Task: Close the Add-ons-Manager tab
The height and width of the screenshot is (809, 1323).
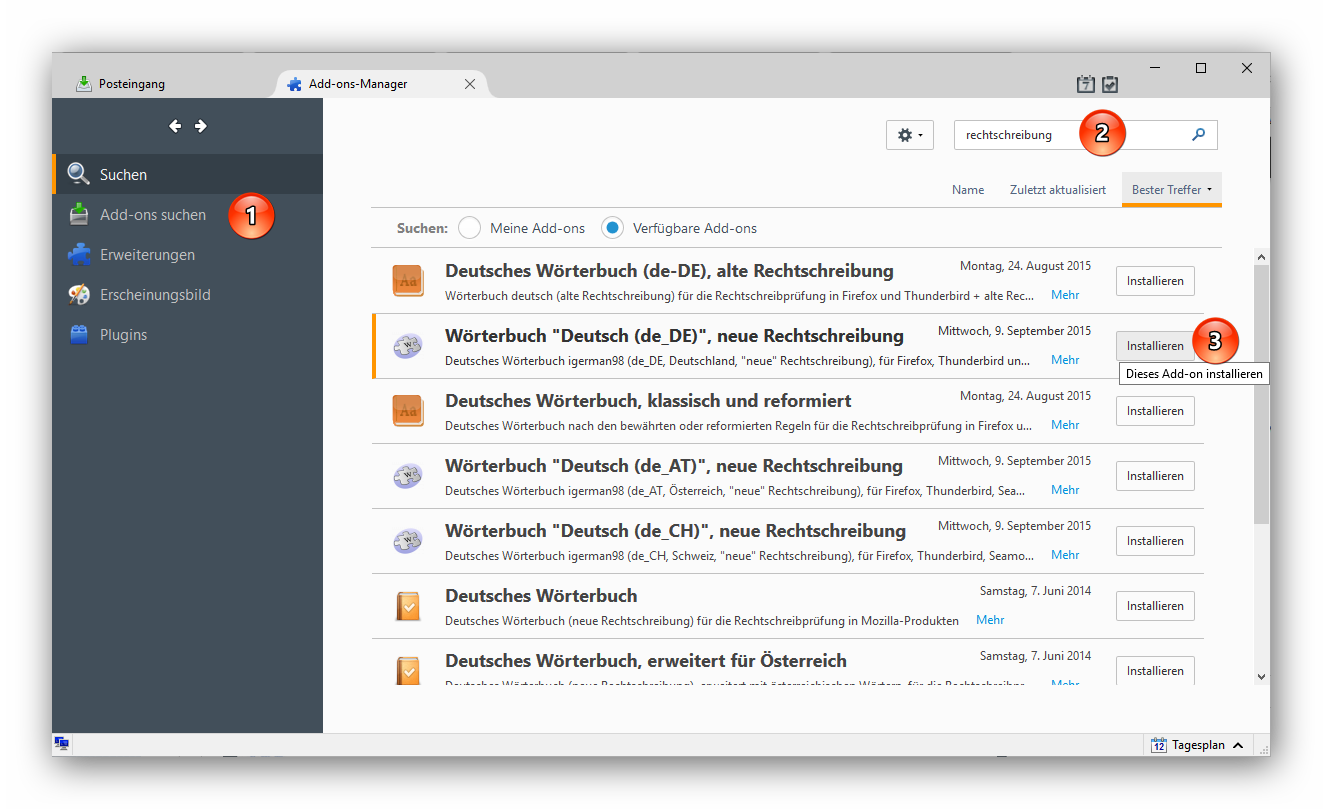Action: coord(470,84)
